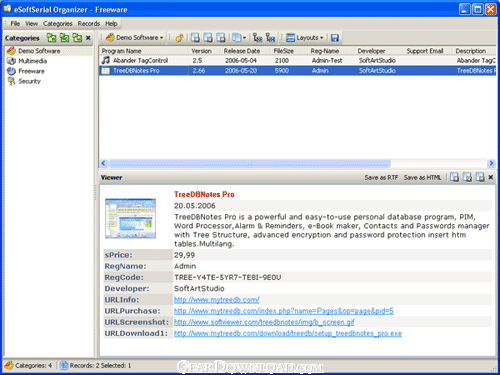The image size is (500, 375).
Task: Click the Admin-Test Reg-Name cell
Action: 327,61
